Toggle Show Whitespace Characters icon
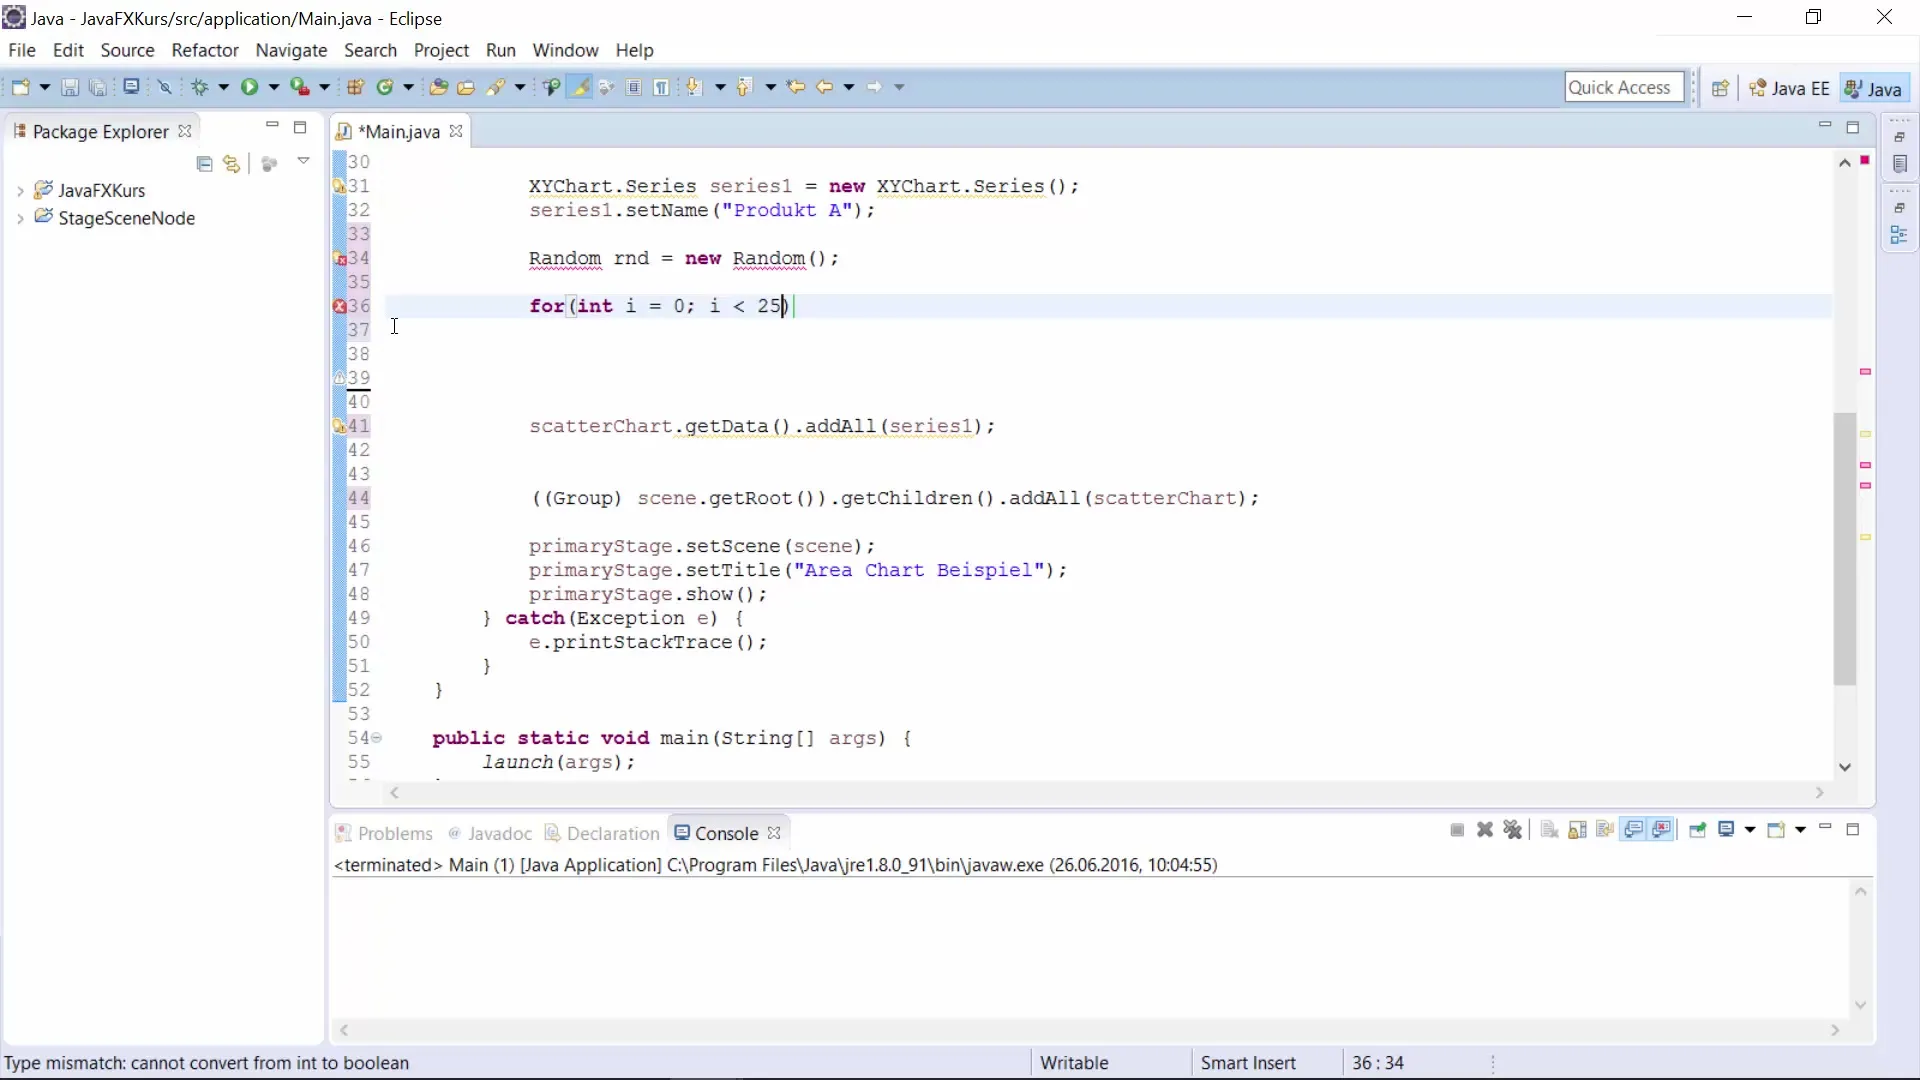 point(661,87)
